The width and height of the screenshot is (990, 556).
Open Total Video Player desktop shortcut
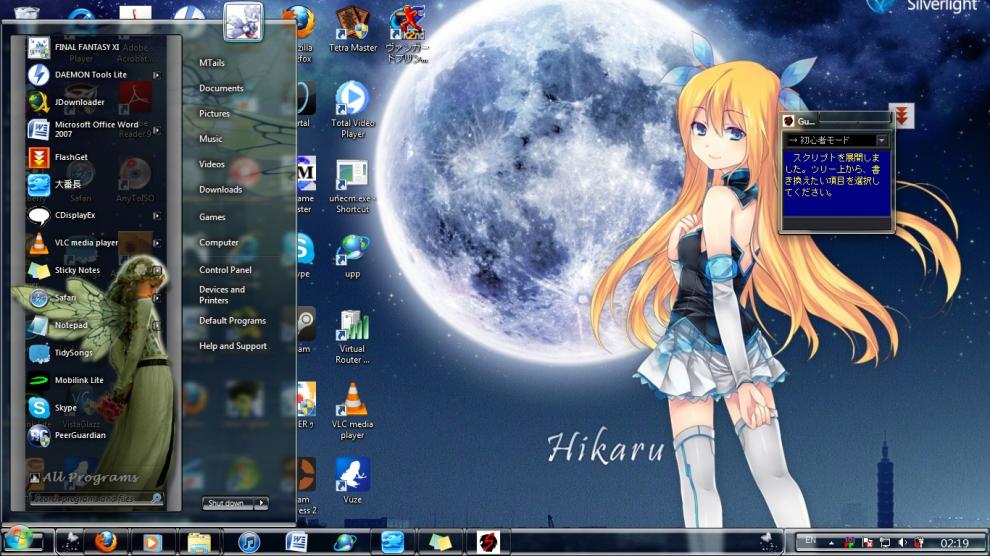(352, 109)
